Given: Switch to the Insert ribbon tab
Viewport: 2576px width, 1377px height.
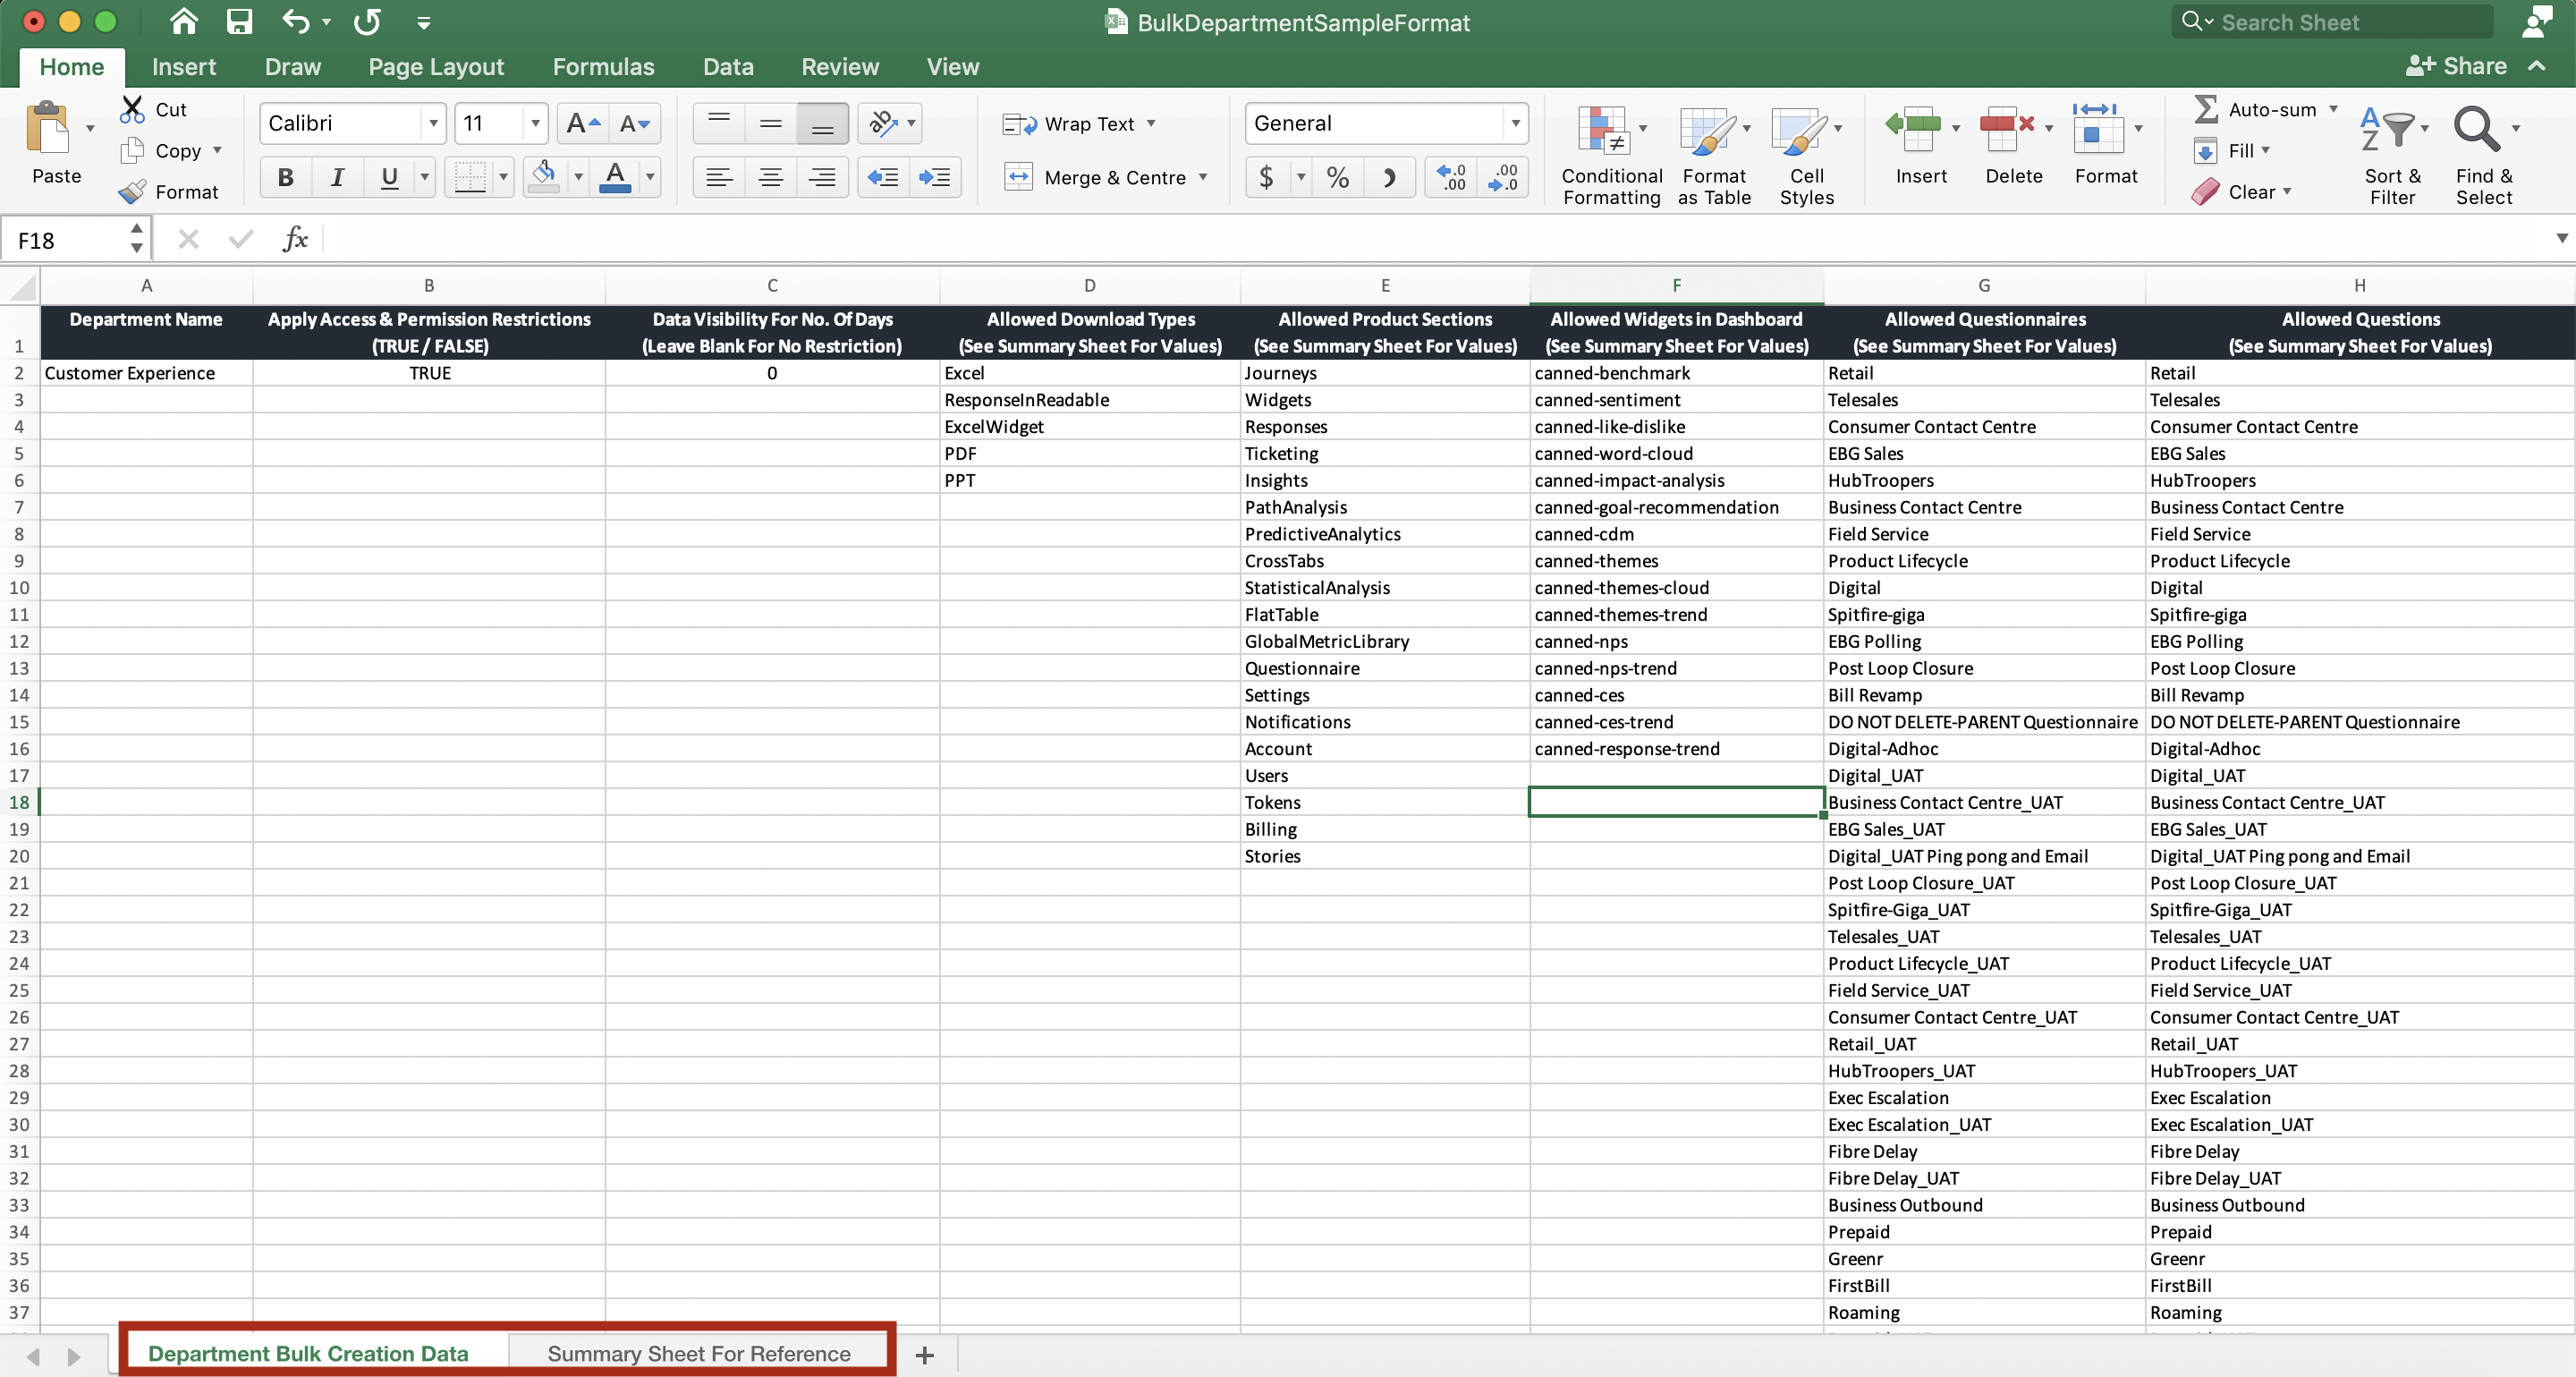Looking at the screenshot, I should coord(183,67).
